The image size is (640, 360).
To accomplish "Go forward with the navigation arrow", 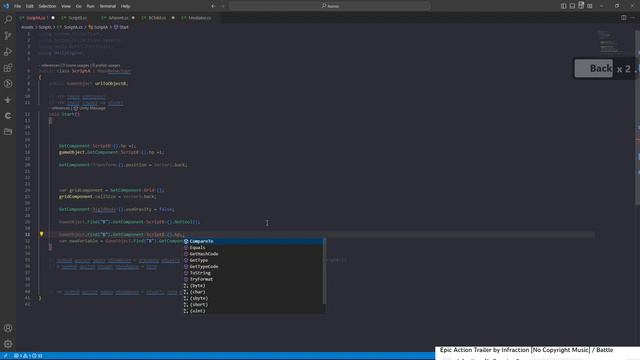I will pos(223,6).
